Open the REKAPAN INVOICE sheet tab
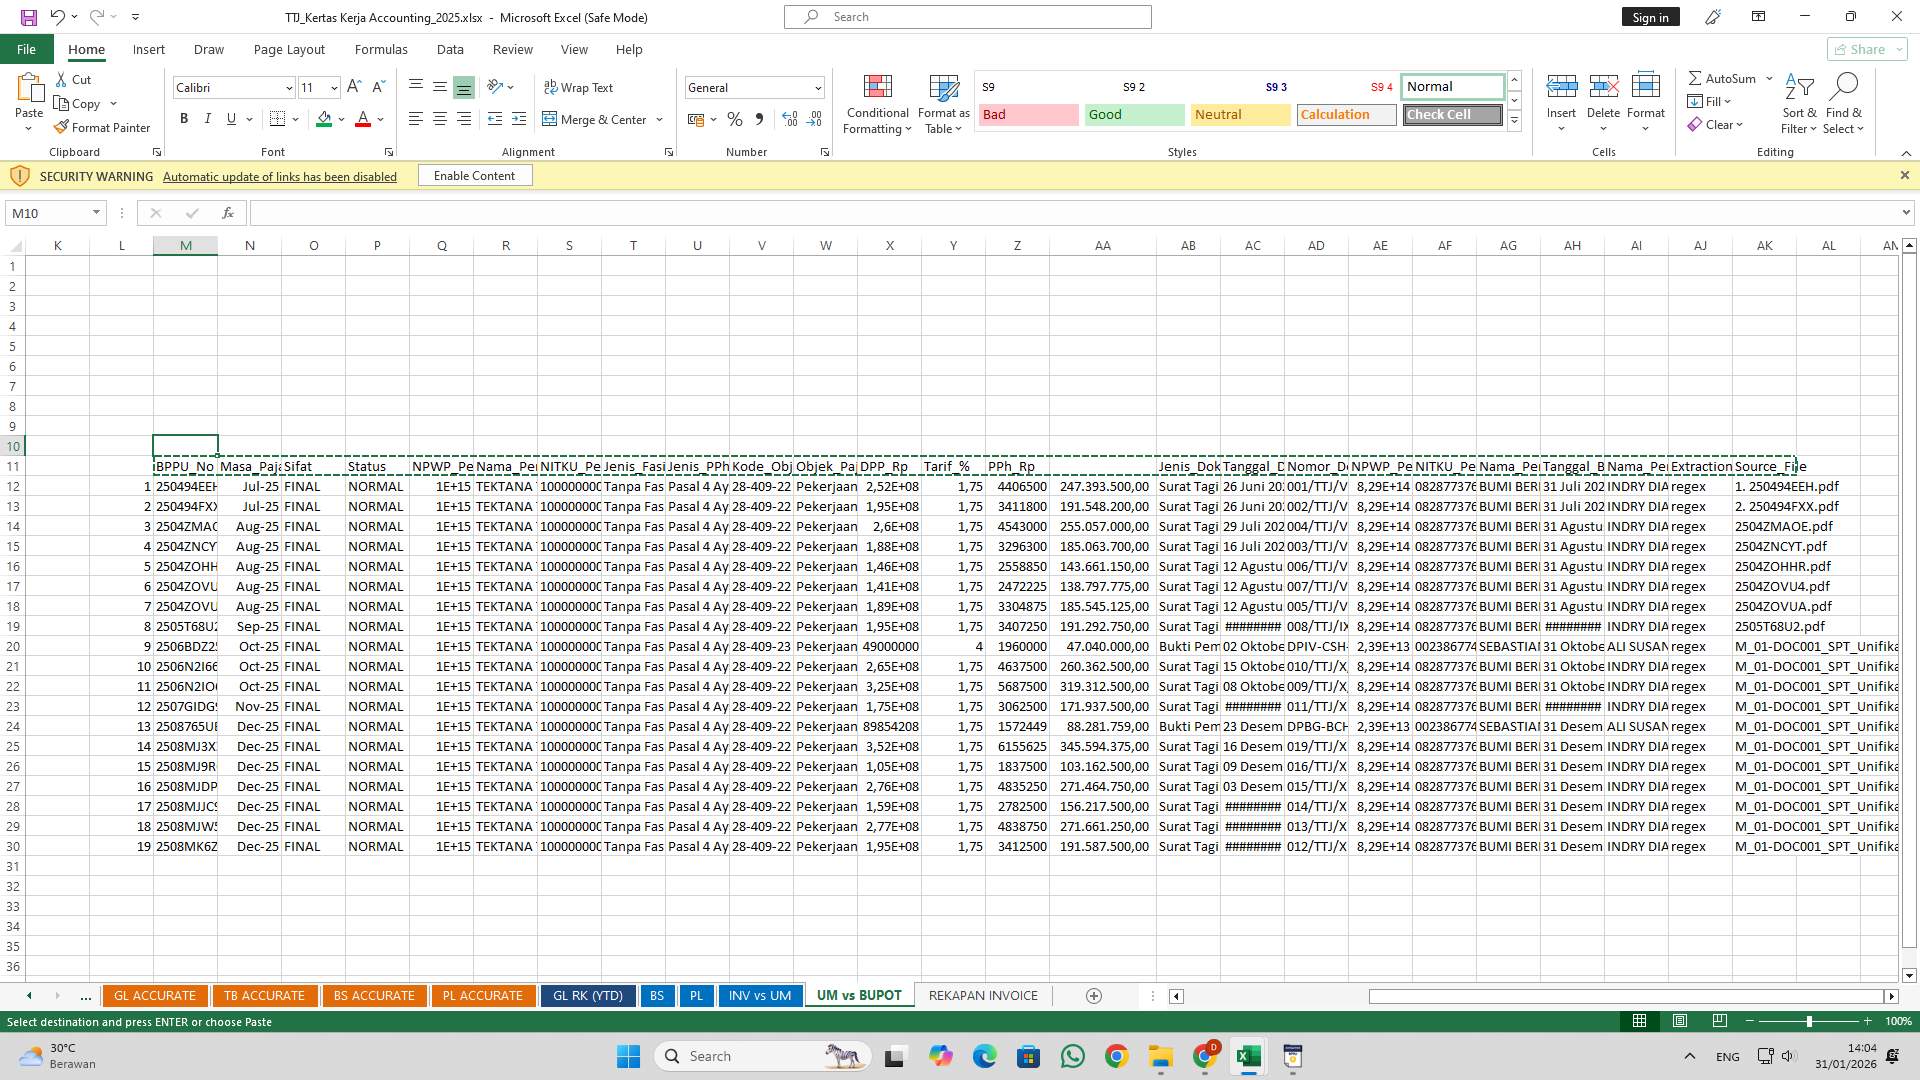The height and width of the screenshot is (1080, 1920). (982, 995)
